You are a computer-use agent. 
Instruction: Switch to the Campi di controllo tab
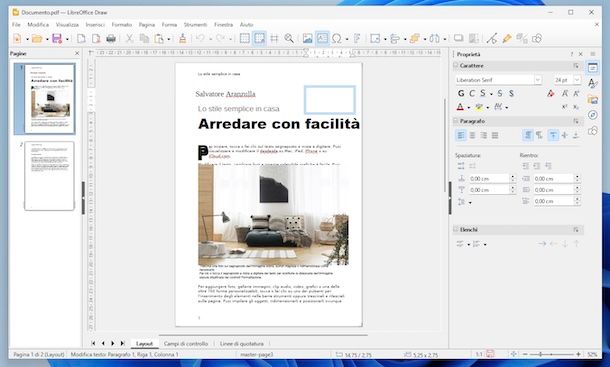tap(186, 344)
